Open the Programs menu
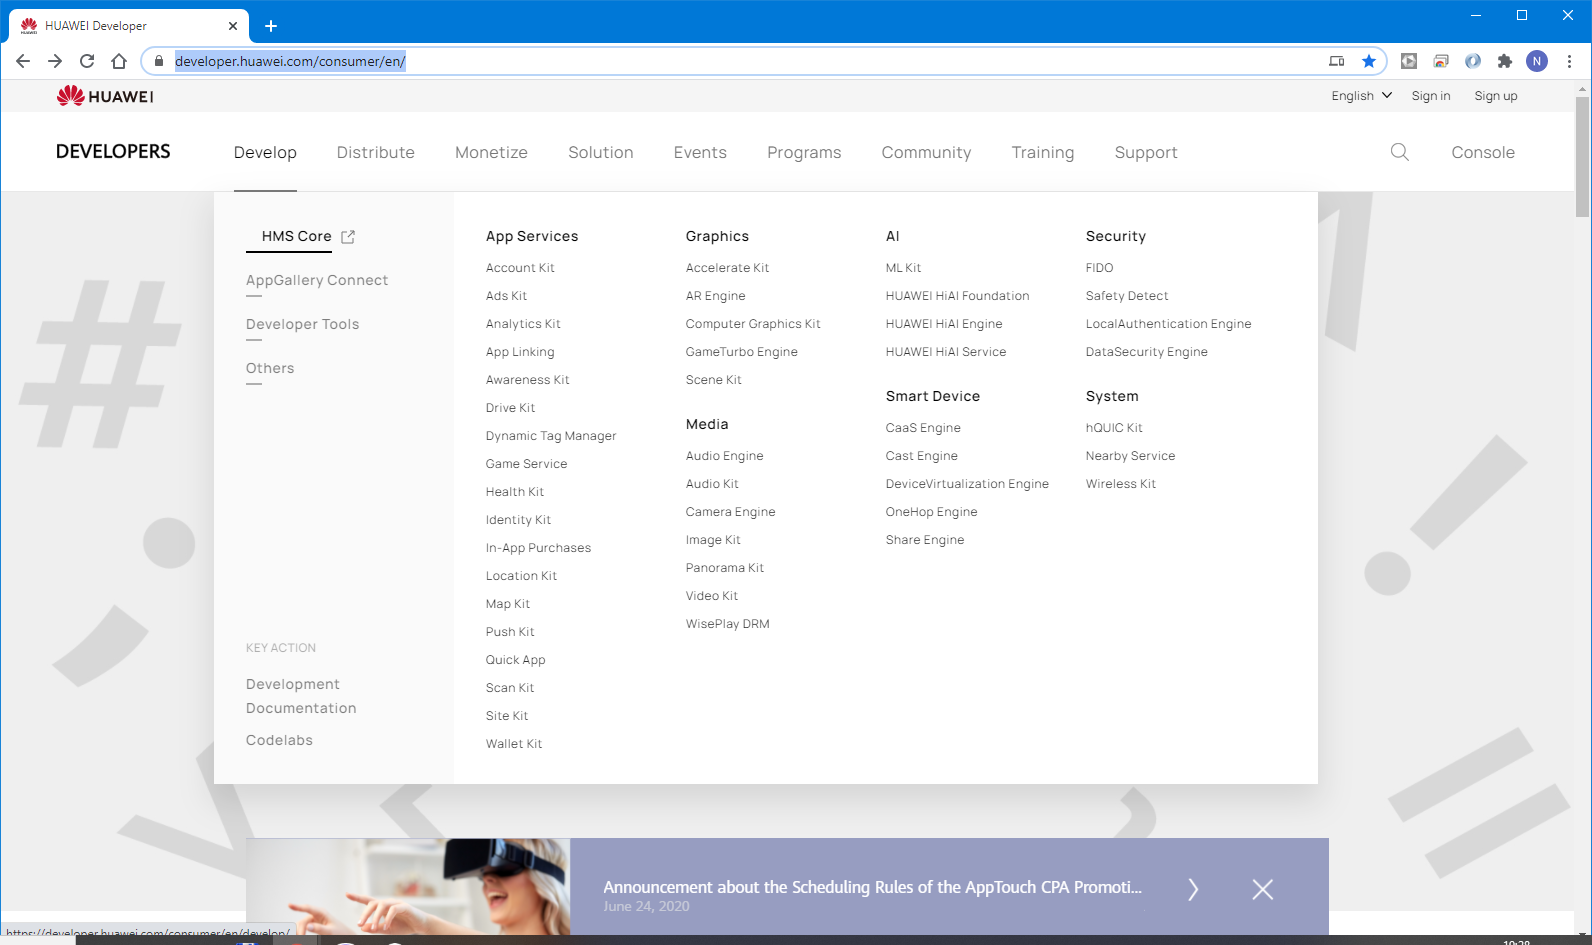This screenshot has height=945, width=1592. pyautogui.click(x=804, y=152)
